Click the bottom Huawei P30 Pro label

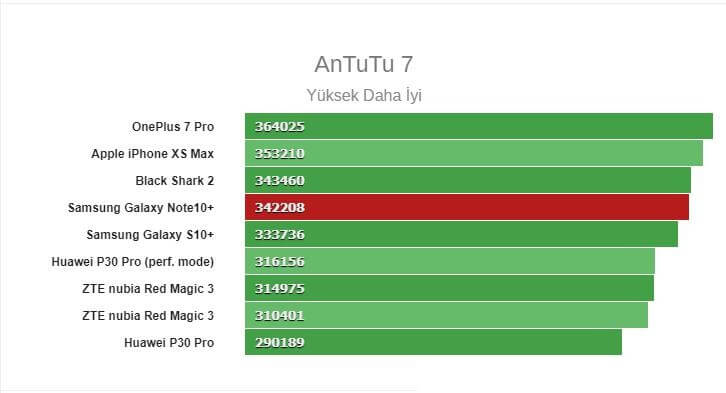(x=169, y=343)
